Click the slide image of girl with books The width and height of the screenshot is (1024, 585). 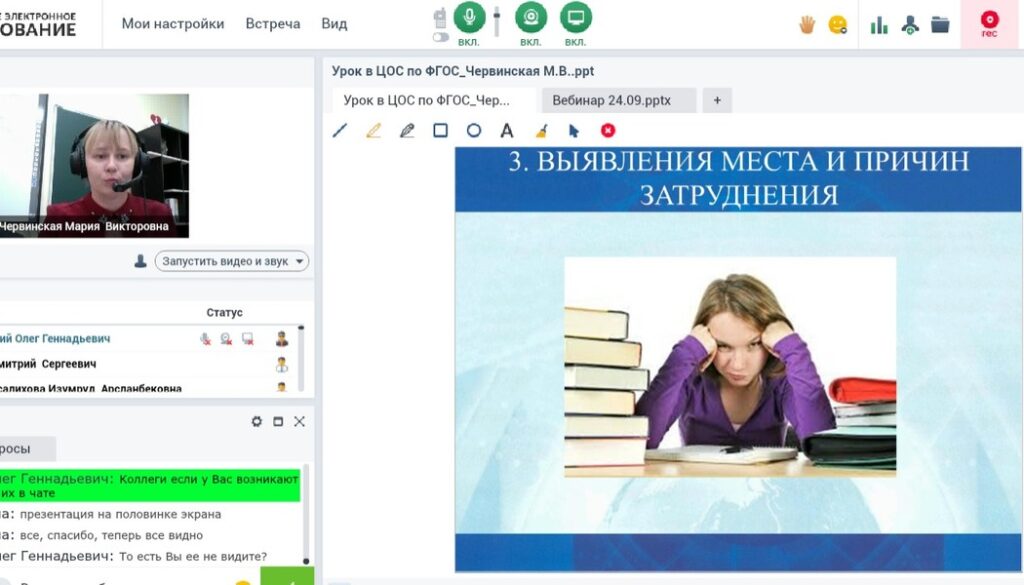coord(730,367)
